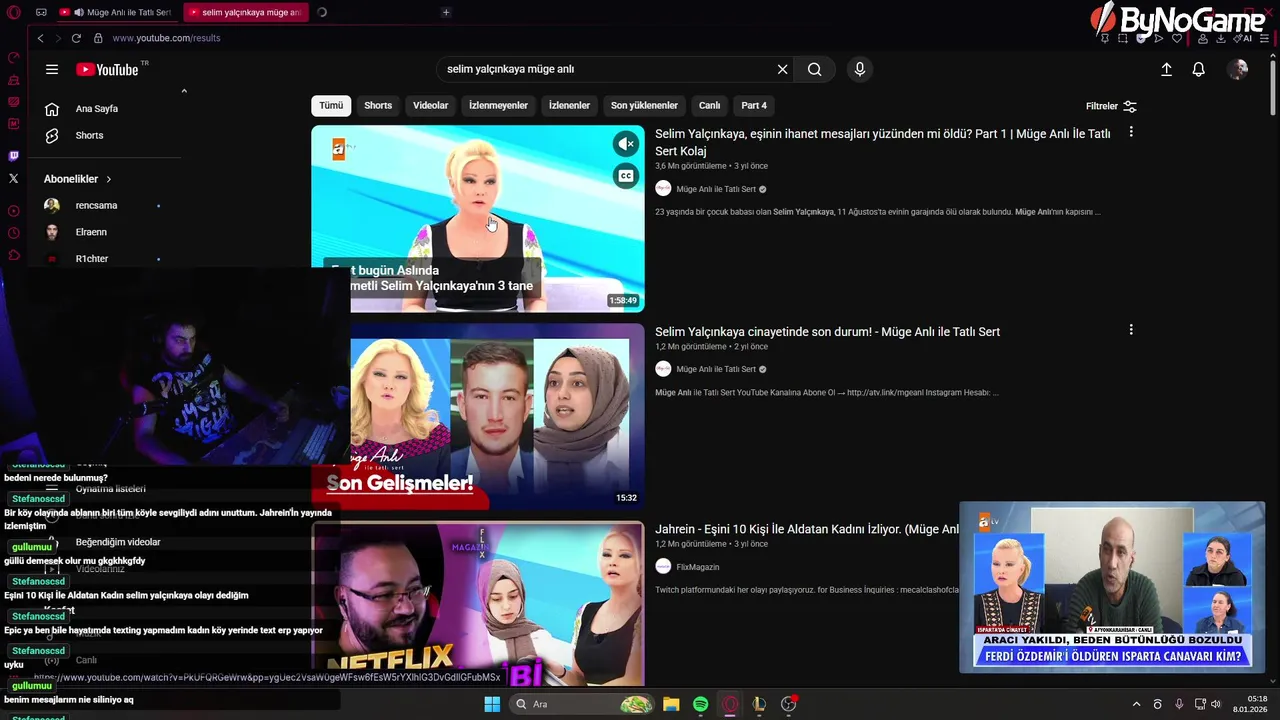Open 'Selim Yalçınkaya cinayetinde son durum' title
This screenshot has height=720, width=1280.
click(827, 332)
